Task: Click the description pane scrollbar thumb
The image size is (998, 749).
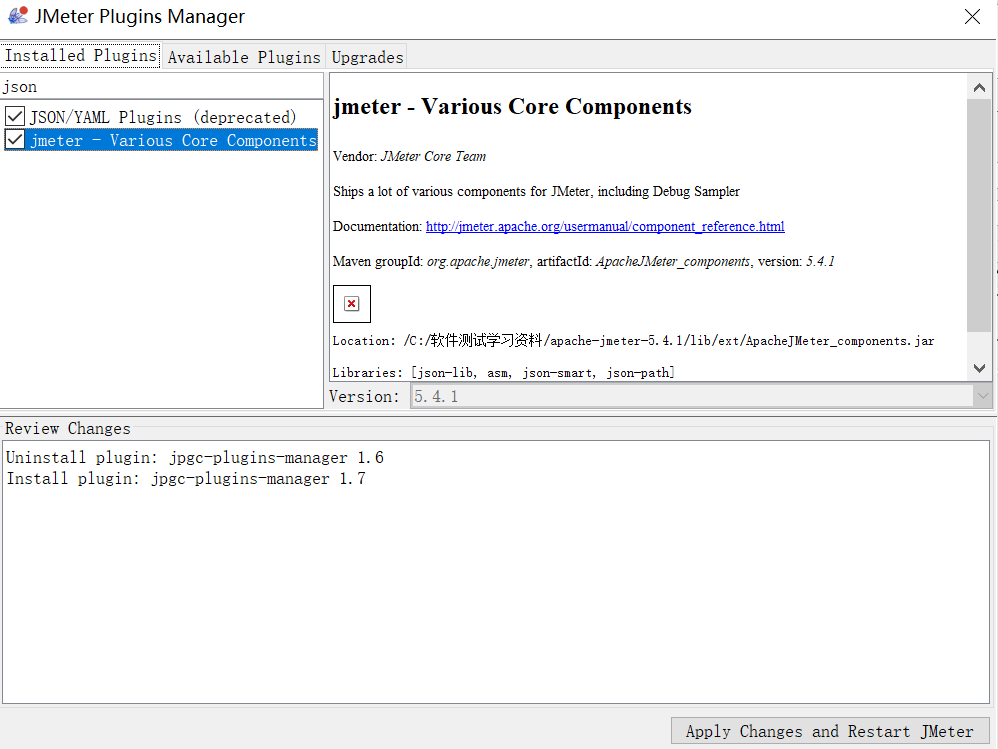Action: [x=979, y=215]
